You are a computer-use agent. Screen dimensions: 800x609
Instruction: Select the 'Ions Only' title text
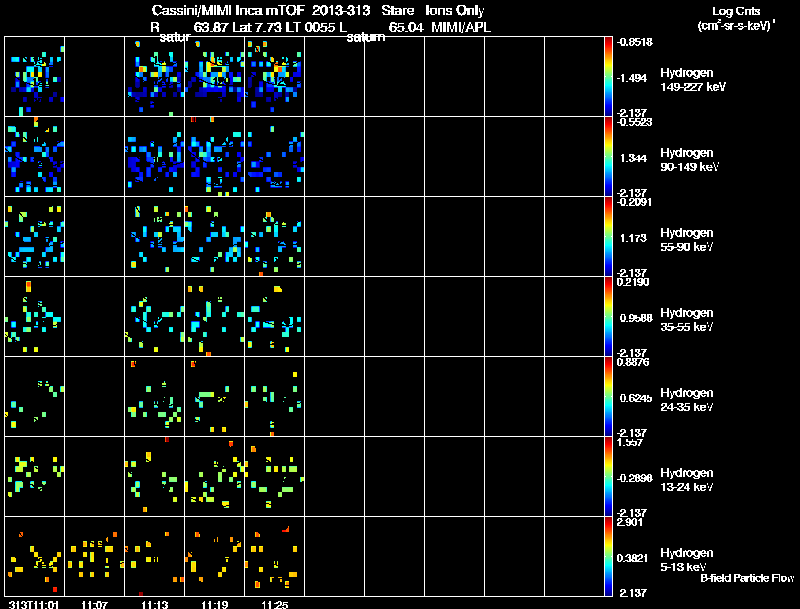455,10
